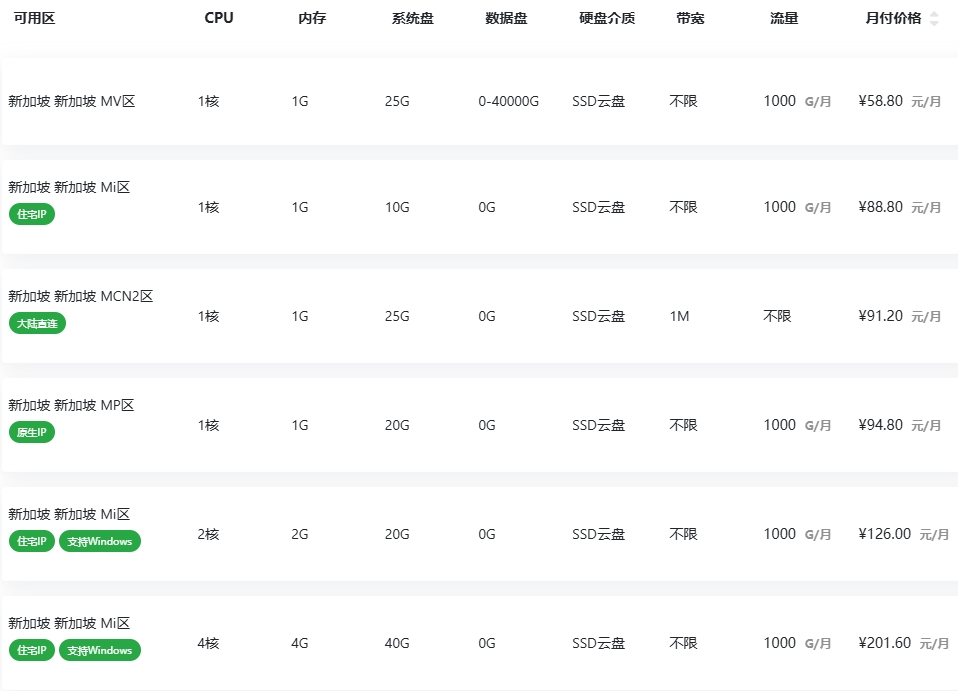The image size is (958, 691).
Task: Click the 住宅IP badge in the ¥88.80 row
Action: point(31,214)
